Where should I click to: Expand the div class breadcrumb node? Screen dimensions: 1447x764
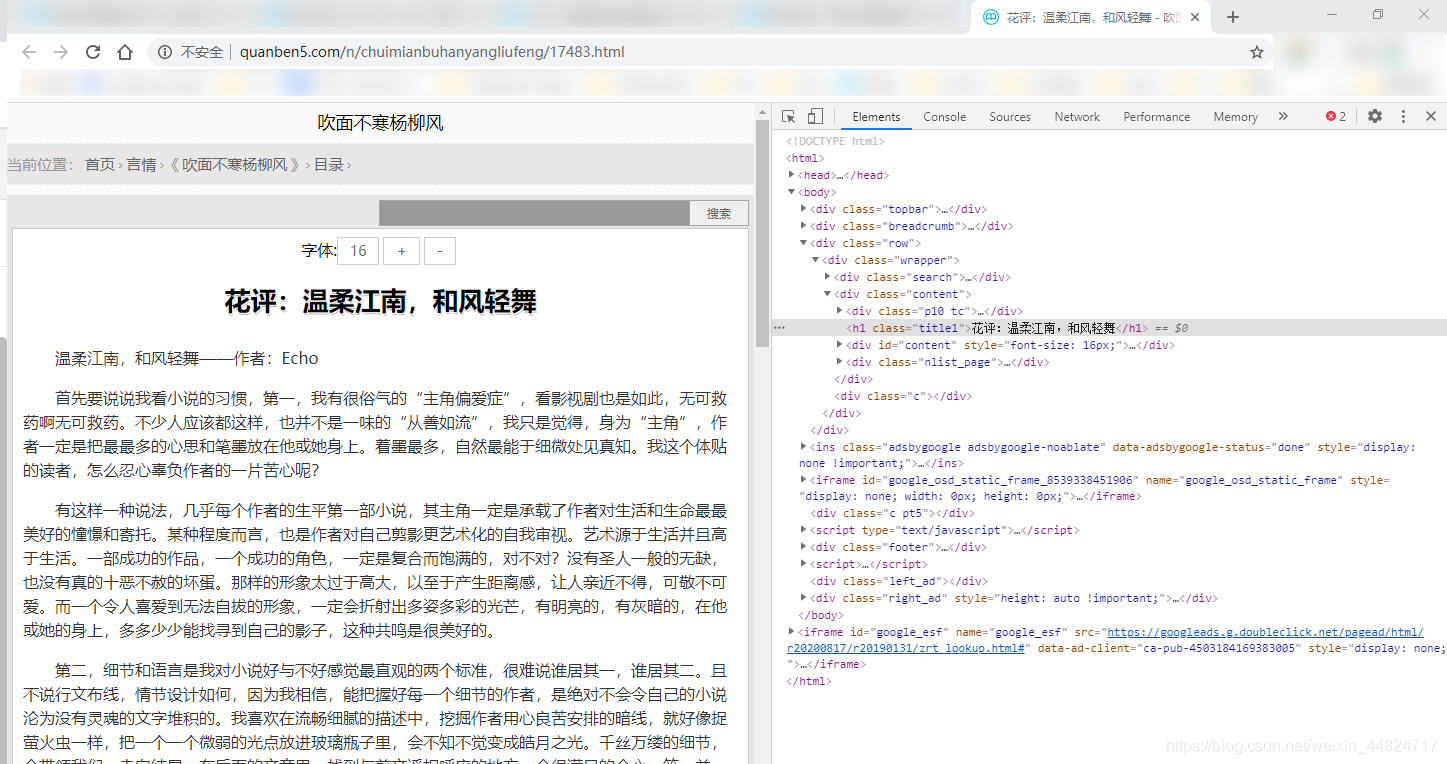pos(804,226)
